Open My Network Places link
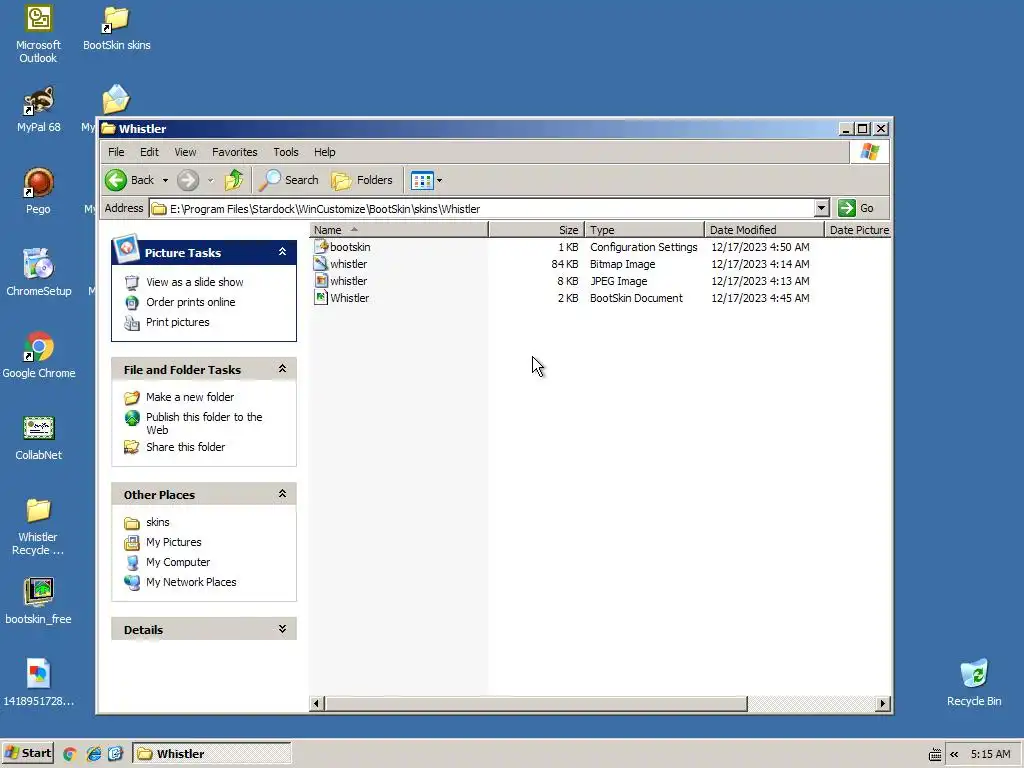The height and width of the screenshot is (768, 1024). 191,583
